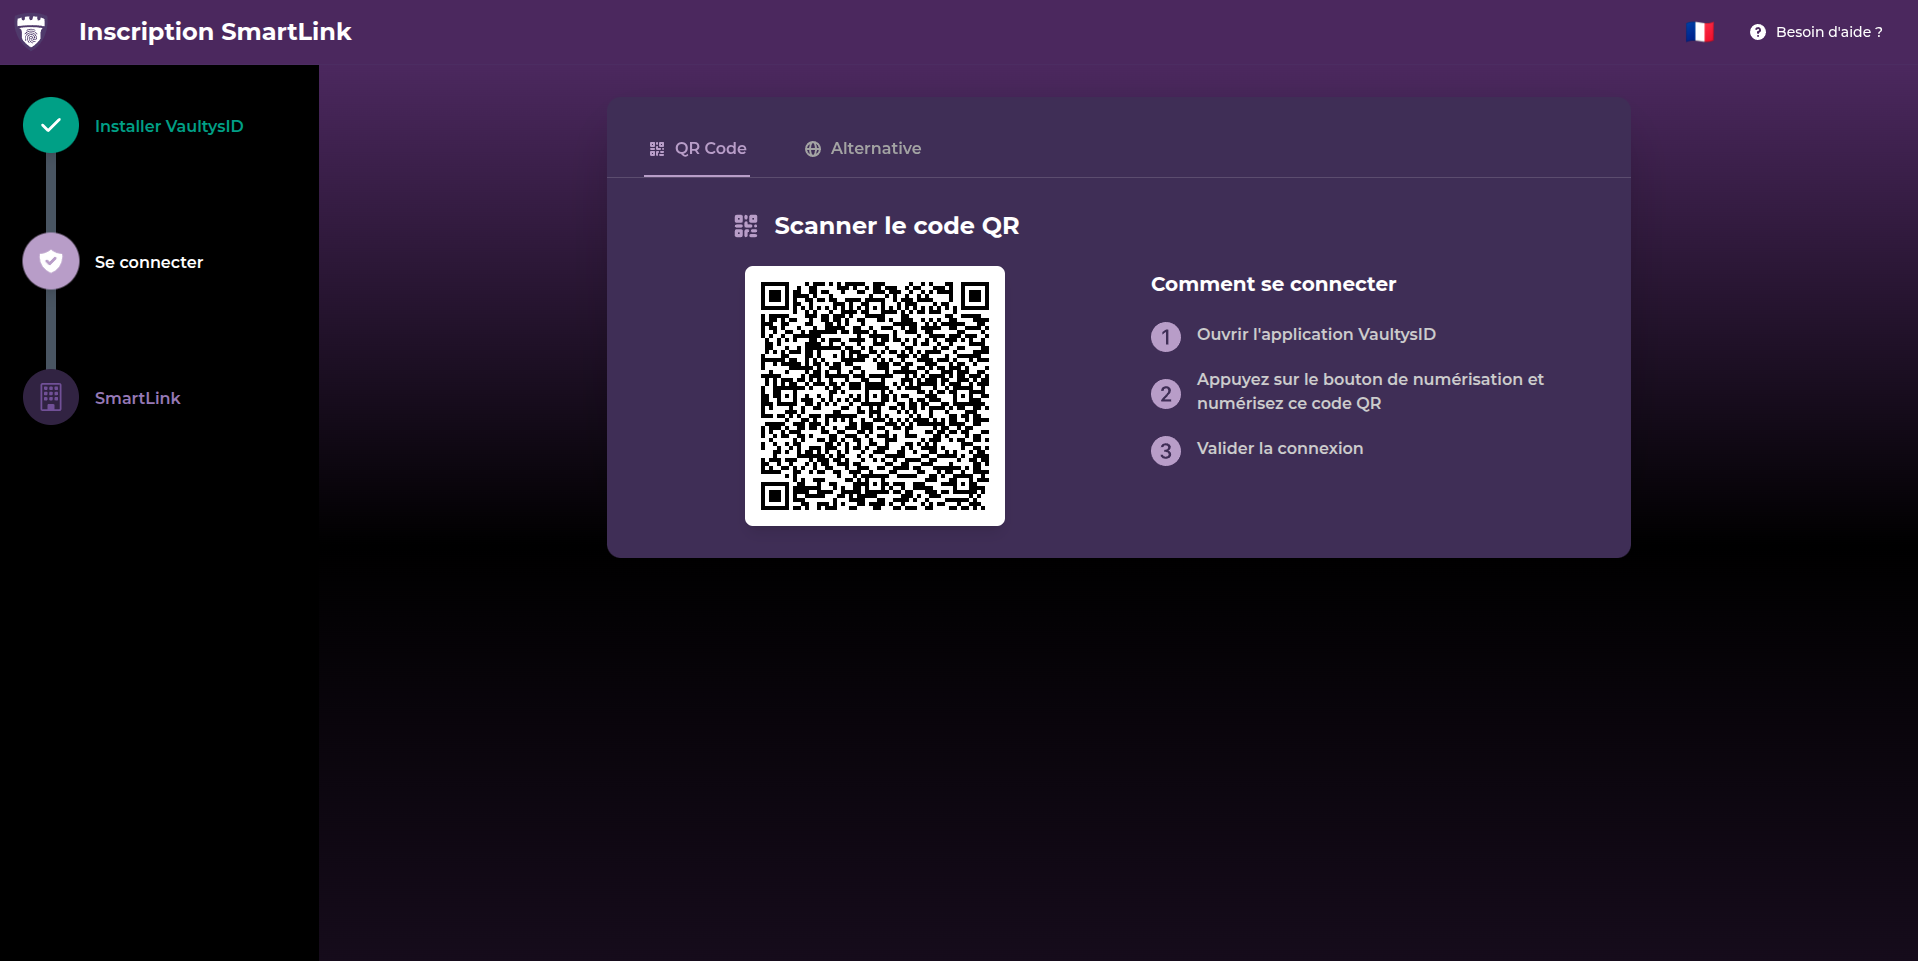Select the green checkmark icon for Installer VaultysID
Image resolution: width=1918 pixels, height=961 pixels.
click(x=50, y=124)
